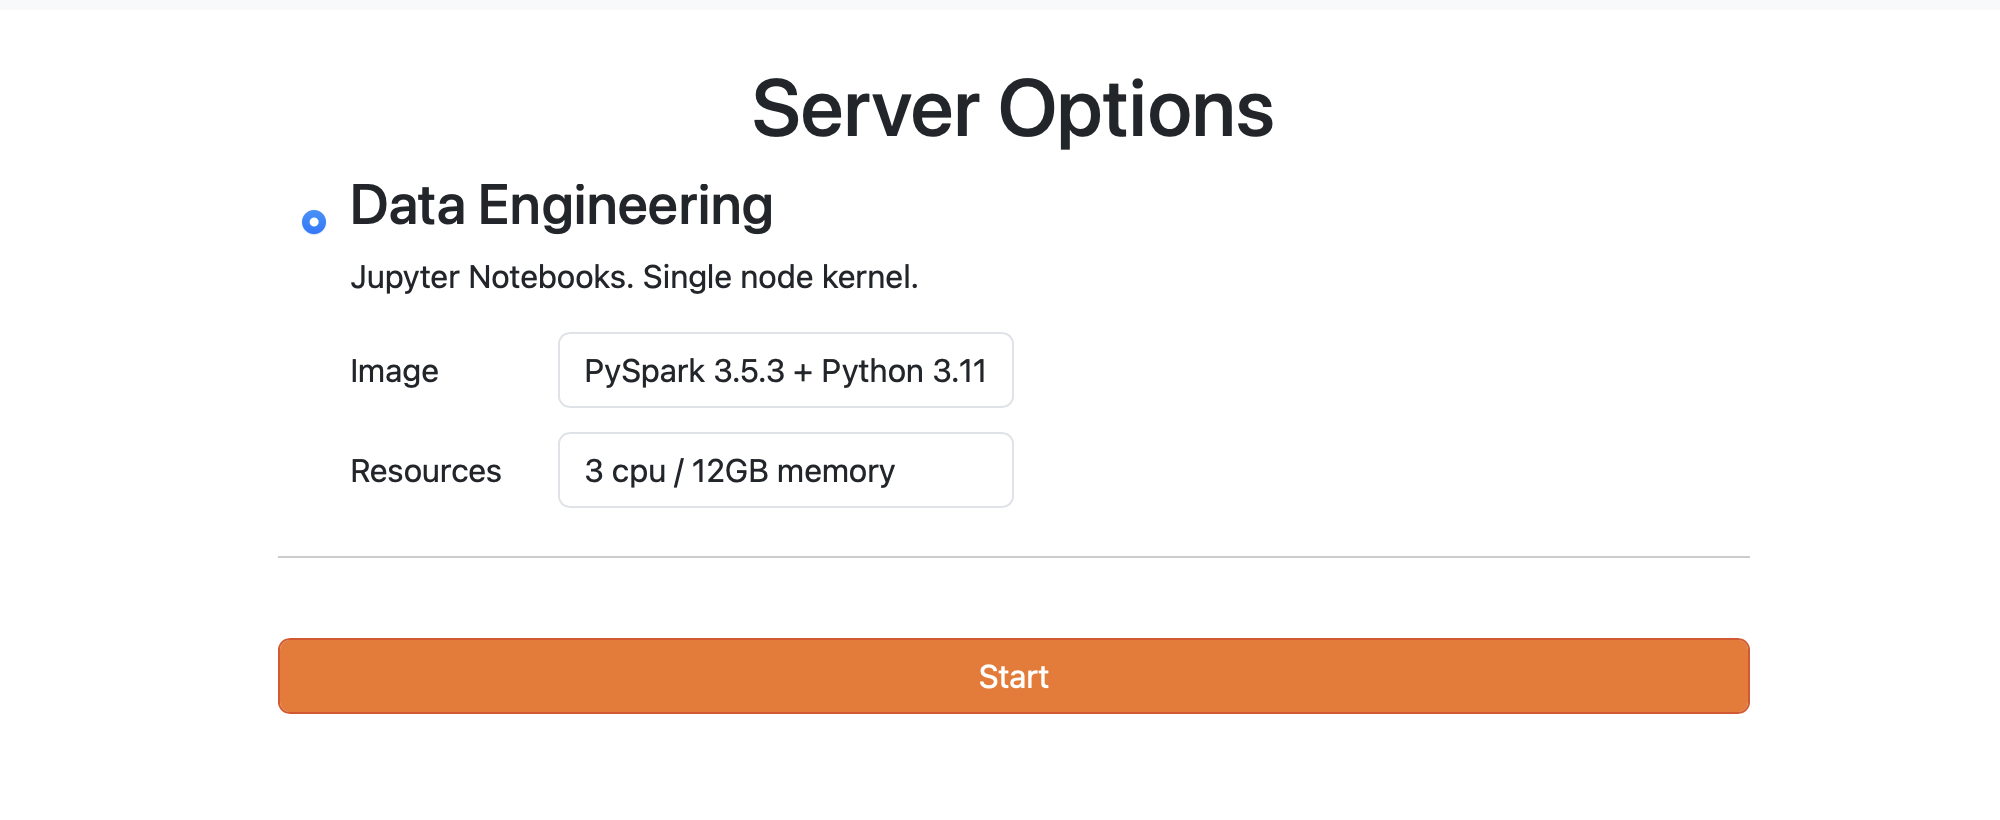Click the word Engineering in profile title

[x=625, y=206]
